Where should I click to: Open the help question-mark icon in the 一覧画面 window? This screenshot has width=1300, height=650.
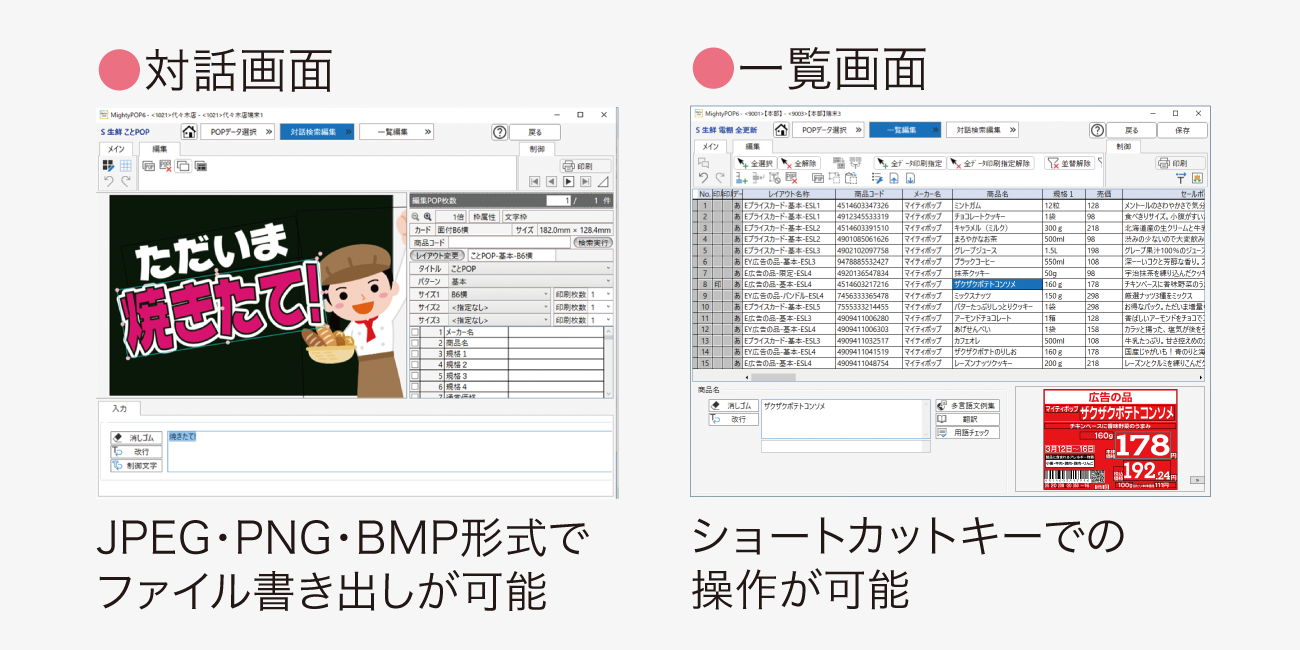[x=1097, y=130]
